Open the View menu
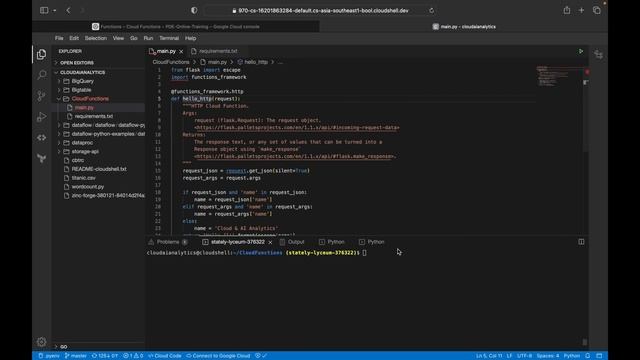 [x=118, y=38]
